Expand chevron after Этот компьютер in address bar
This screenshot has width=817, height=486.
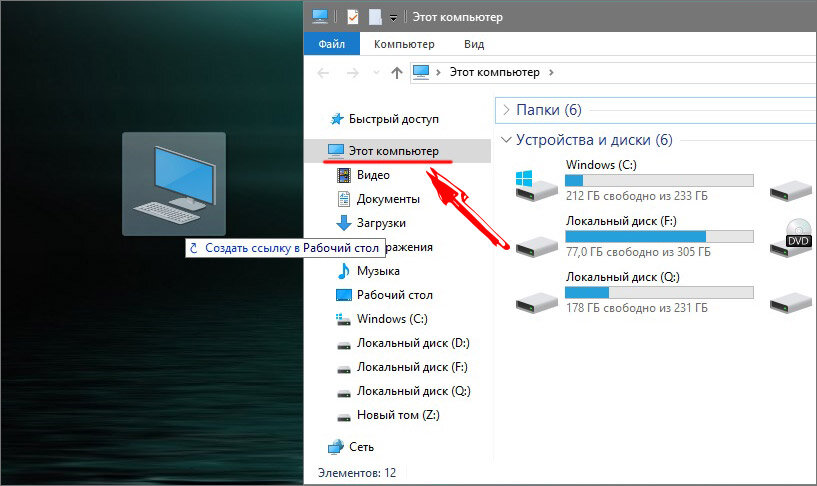coord(551,72)
